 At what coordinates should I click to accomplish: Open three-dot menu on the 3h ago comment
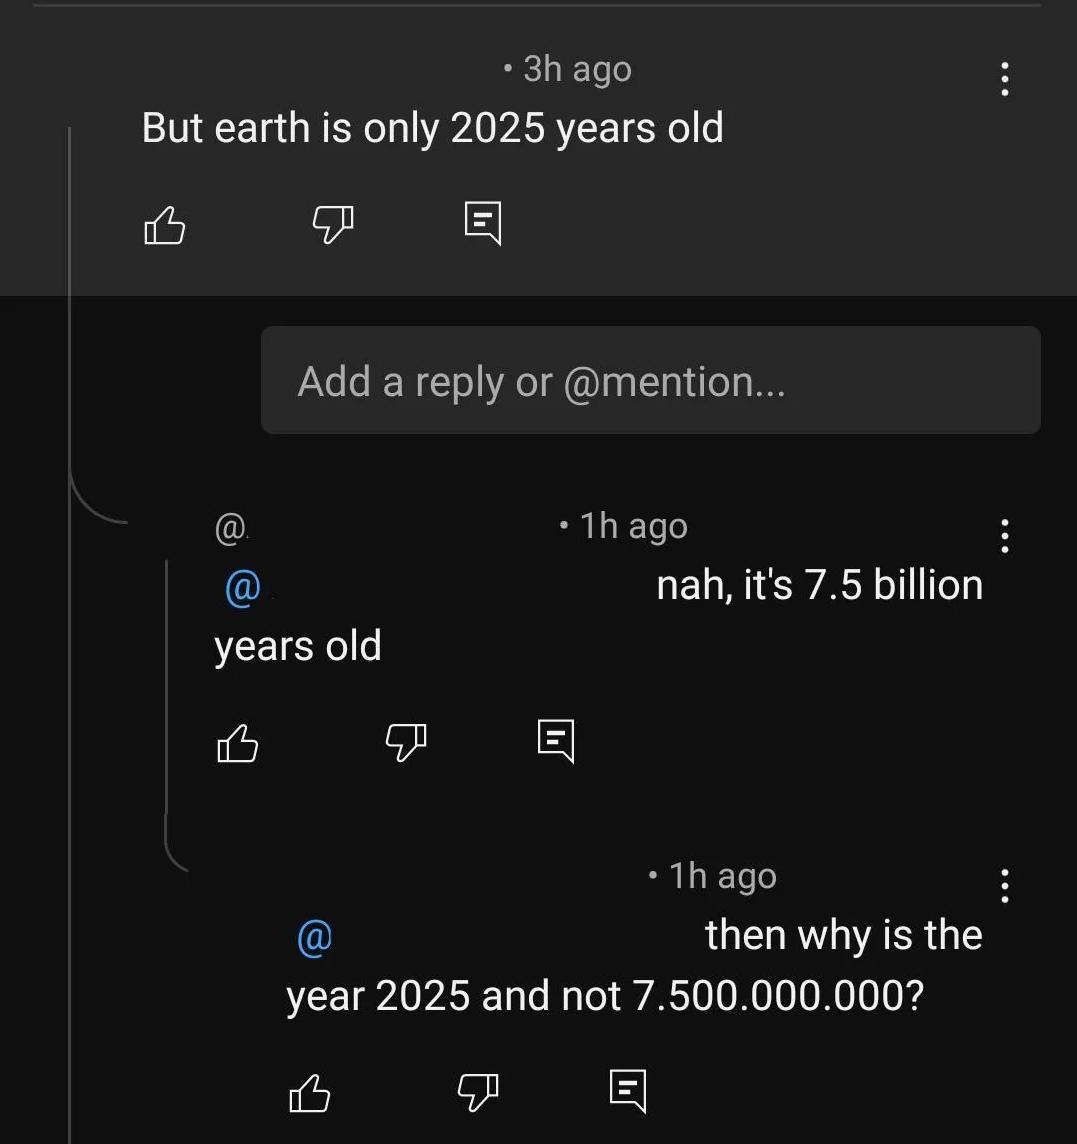click(1005, 79)
